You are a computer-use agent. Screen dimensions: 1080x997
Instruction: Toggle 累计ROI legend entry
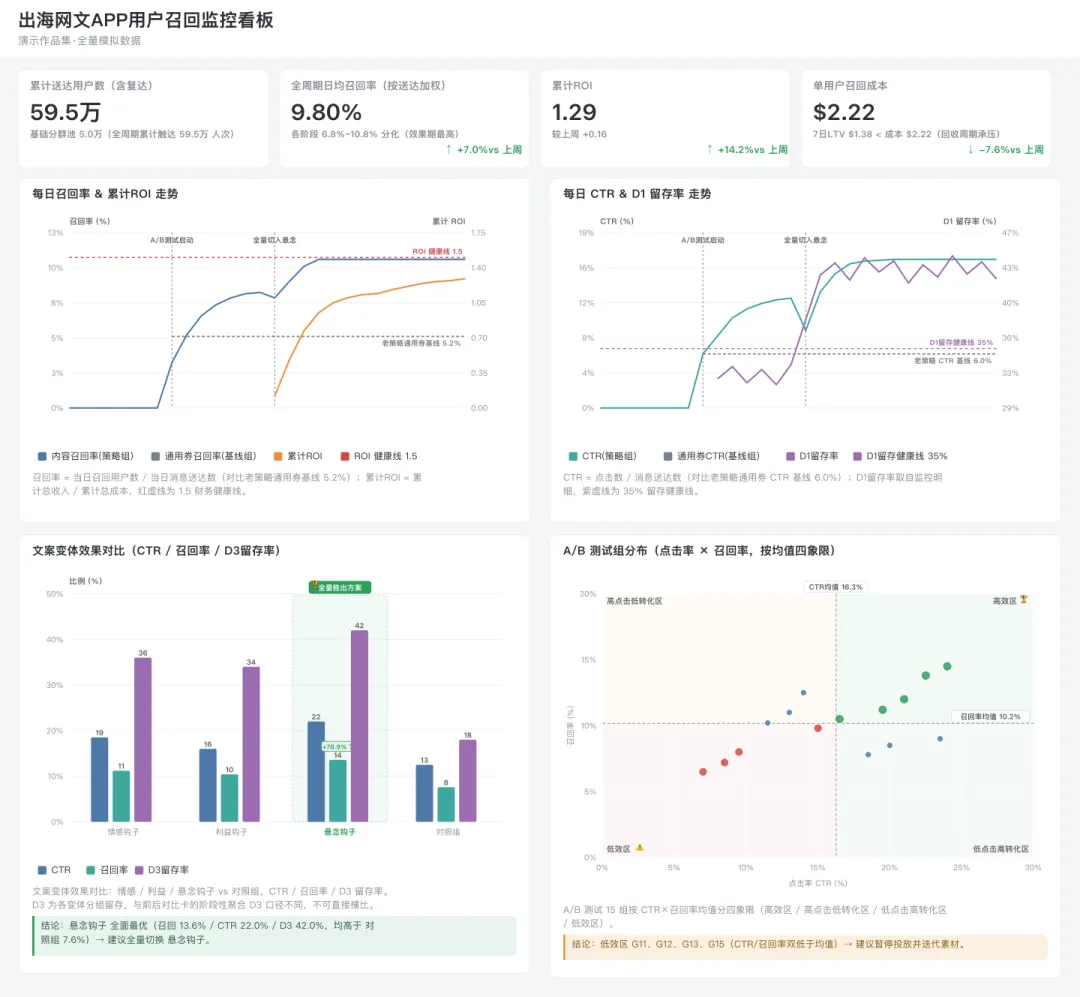pos(298,456)
